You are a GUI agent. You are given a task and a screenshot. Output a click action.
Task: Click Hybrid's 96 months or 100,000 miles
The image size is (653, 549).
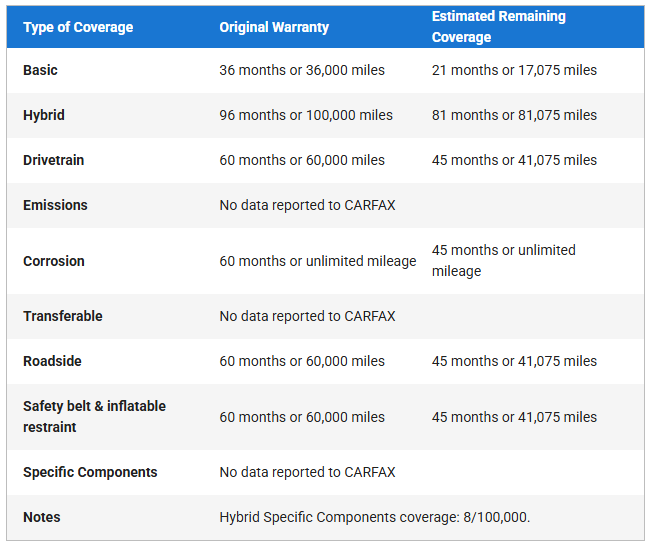pos(306,115)
